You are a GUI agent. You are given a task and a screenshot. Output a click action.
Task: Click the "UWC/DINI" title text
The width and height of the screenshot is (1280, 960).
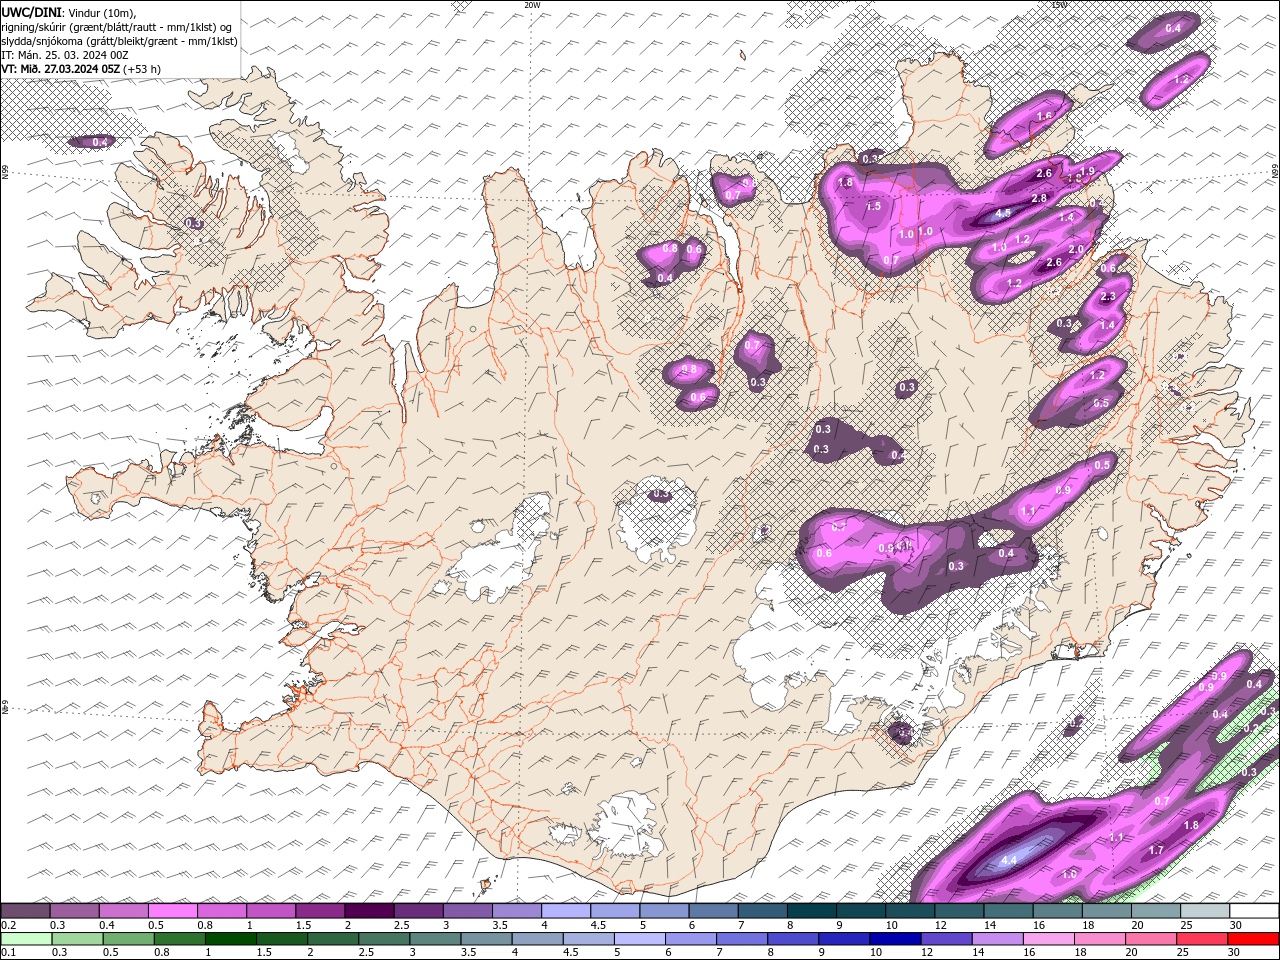[x=33, y=11]
